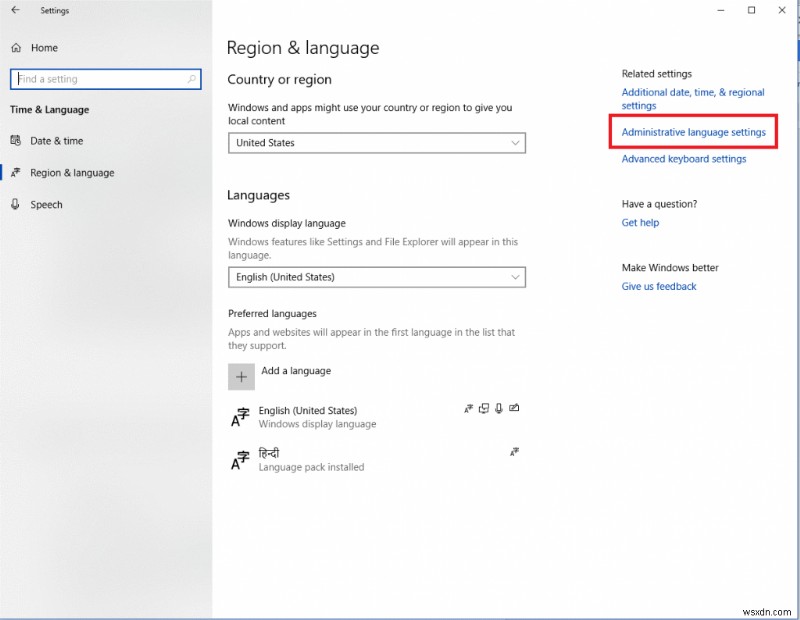The image size is (800, 620).
Task: Open Administrative language settings
Action: pyautogui.click(x=692, y=131)
